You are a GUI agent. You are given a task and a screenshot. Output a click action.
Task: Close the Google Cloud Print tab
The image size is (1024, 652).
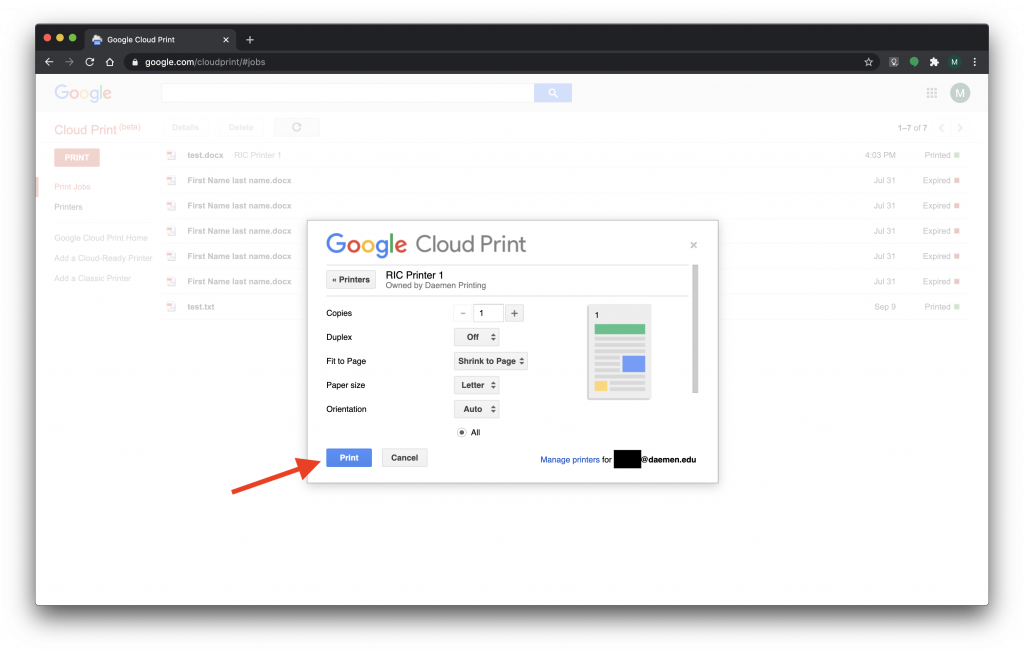(x=226, y=40)
